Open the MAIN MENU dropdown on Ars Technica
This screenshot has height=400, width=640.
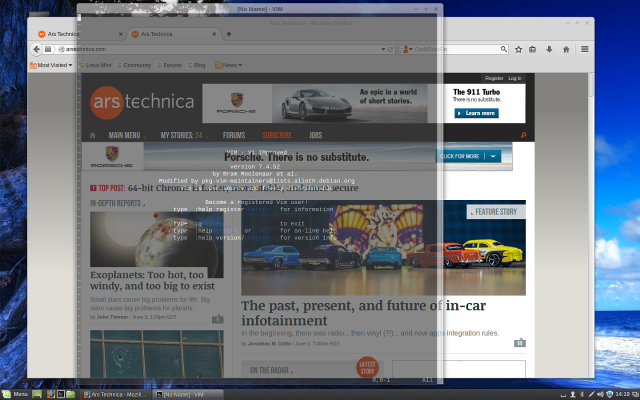(127, 135)
